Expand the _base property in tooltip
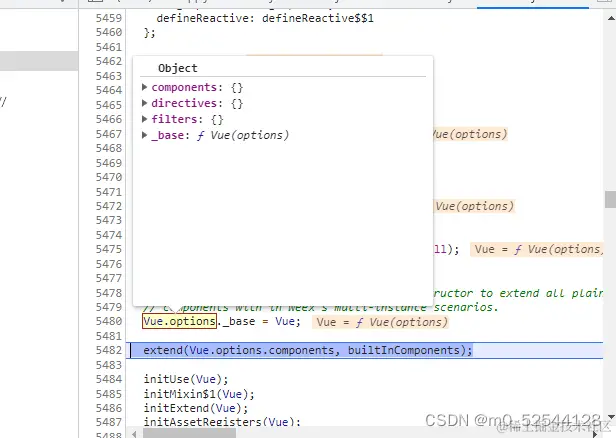 pyautogui.click(x=145, y=135)
